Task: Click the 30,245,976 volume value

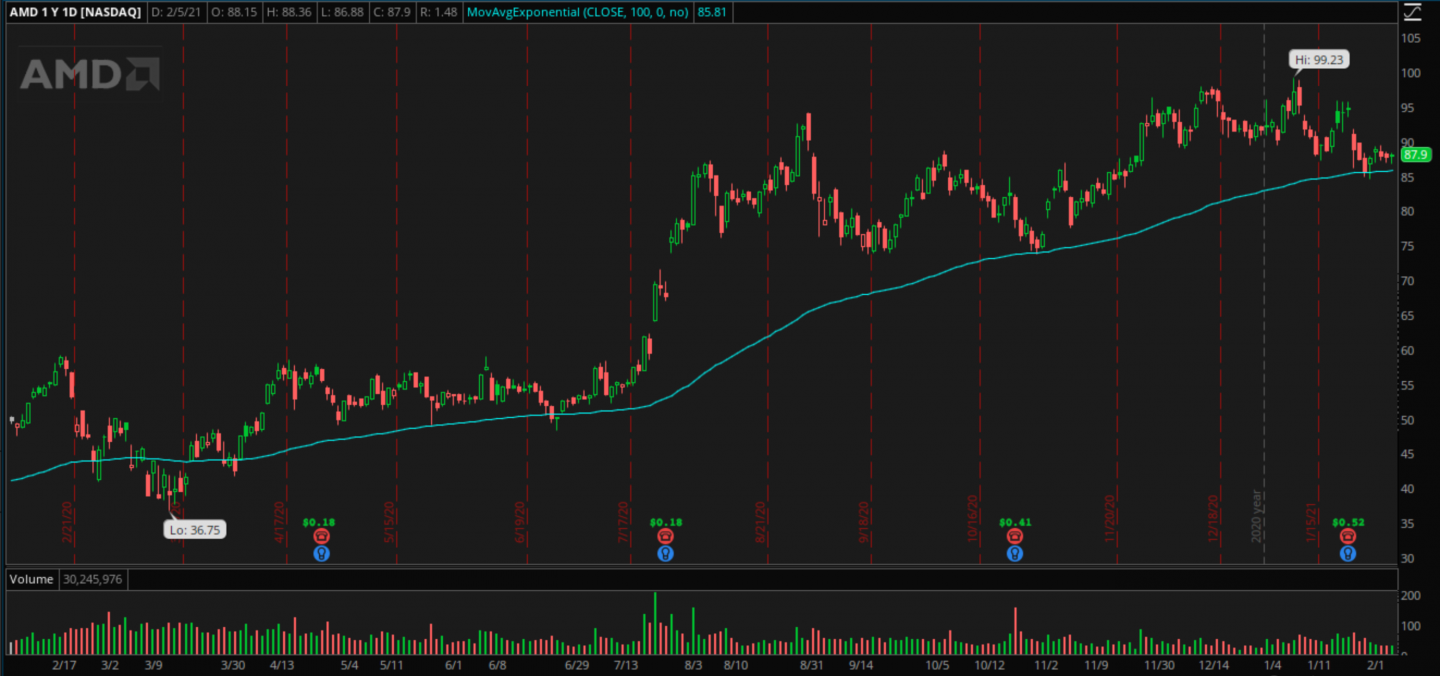Action: [95, 579]
